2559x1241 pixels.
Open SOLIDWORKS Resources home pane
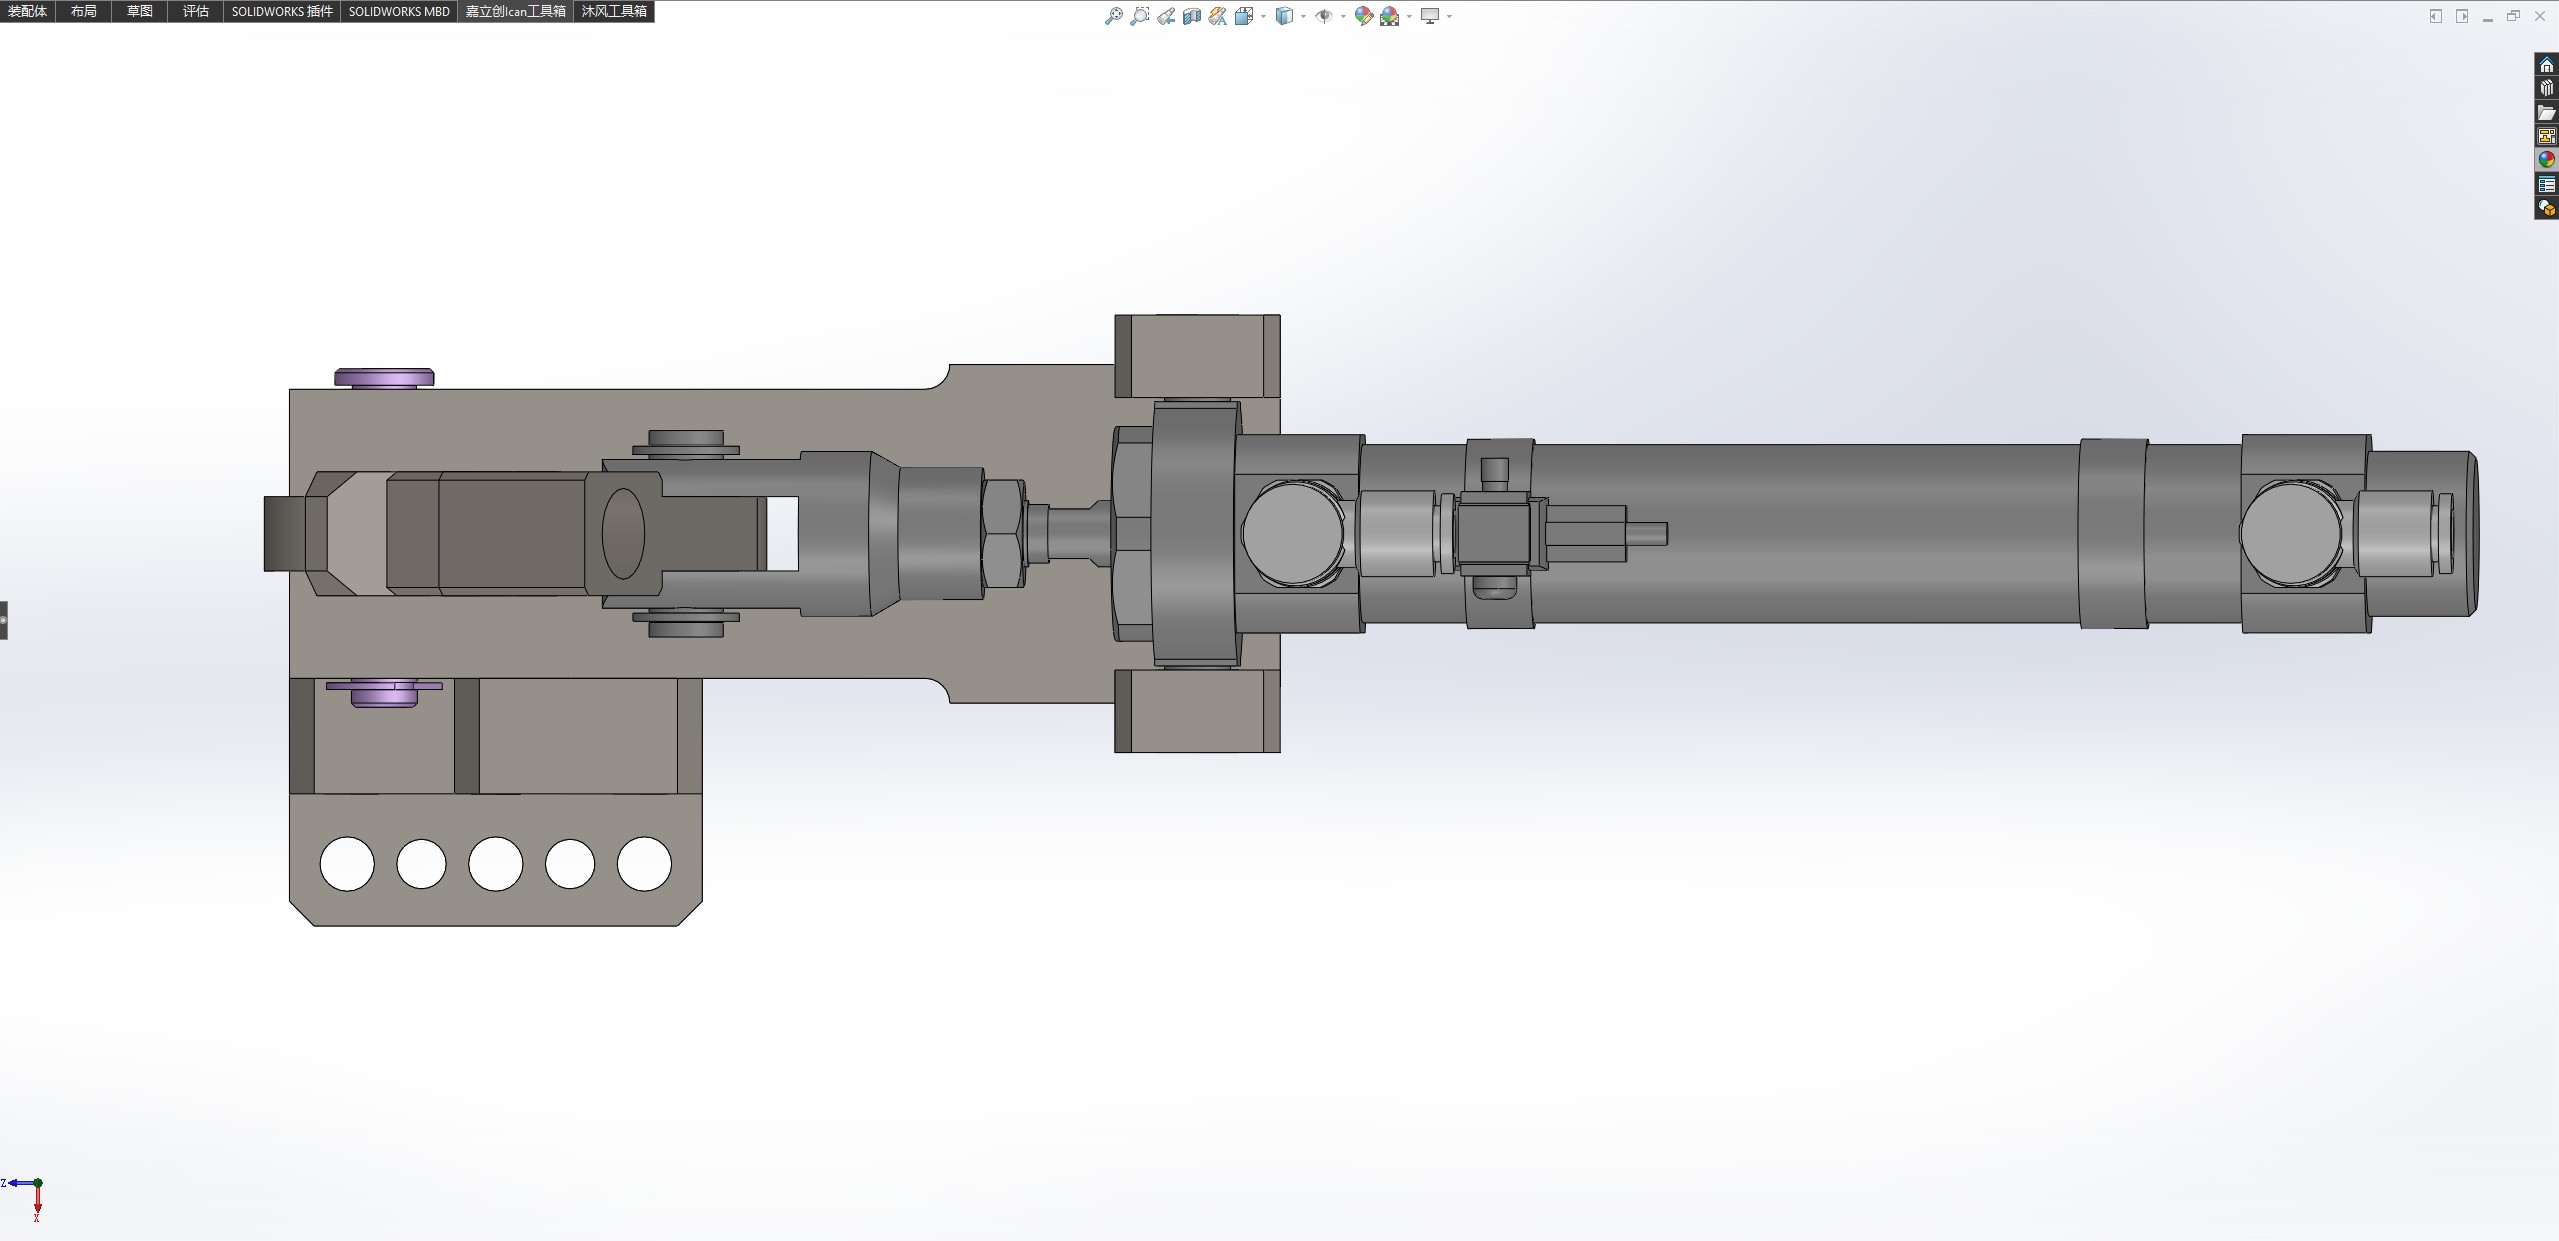2546,65
